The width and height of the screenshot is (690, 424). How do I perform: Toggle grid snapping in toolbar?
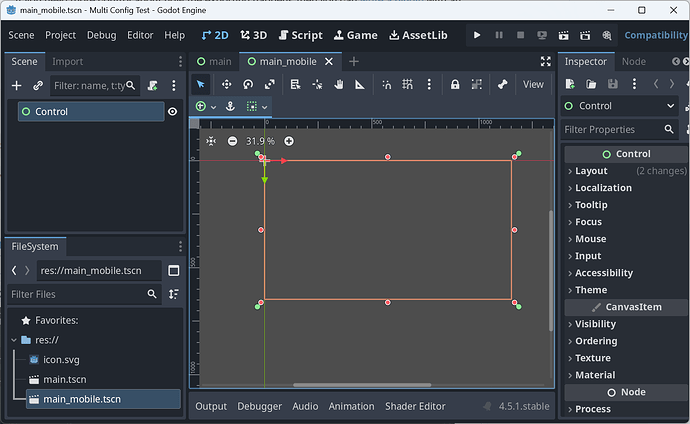(408, 85)
